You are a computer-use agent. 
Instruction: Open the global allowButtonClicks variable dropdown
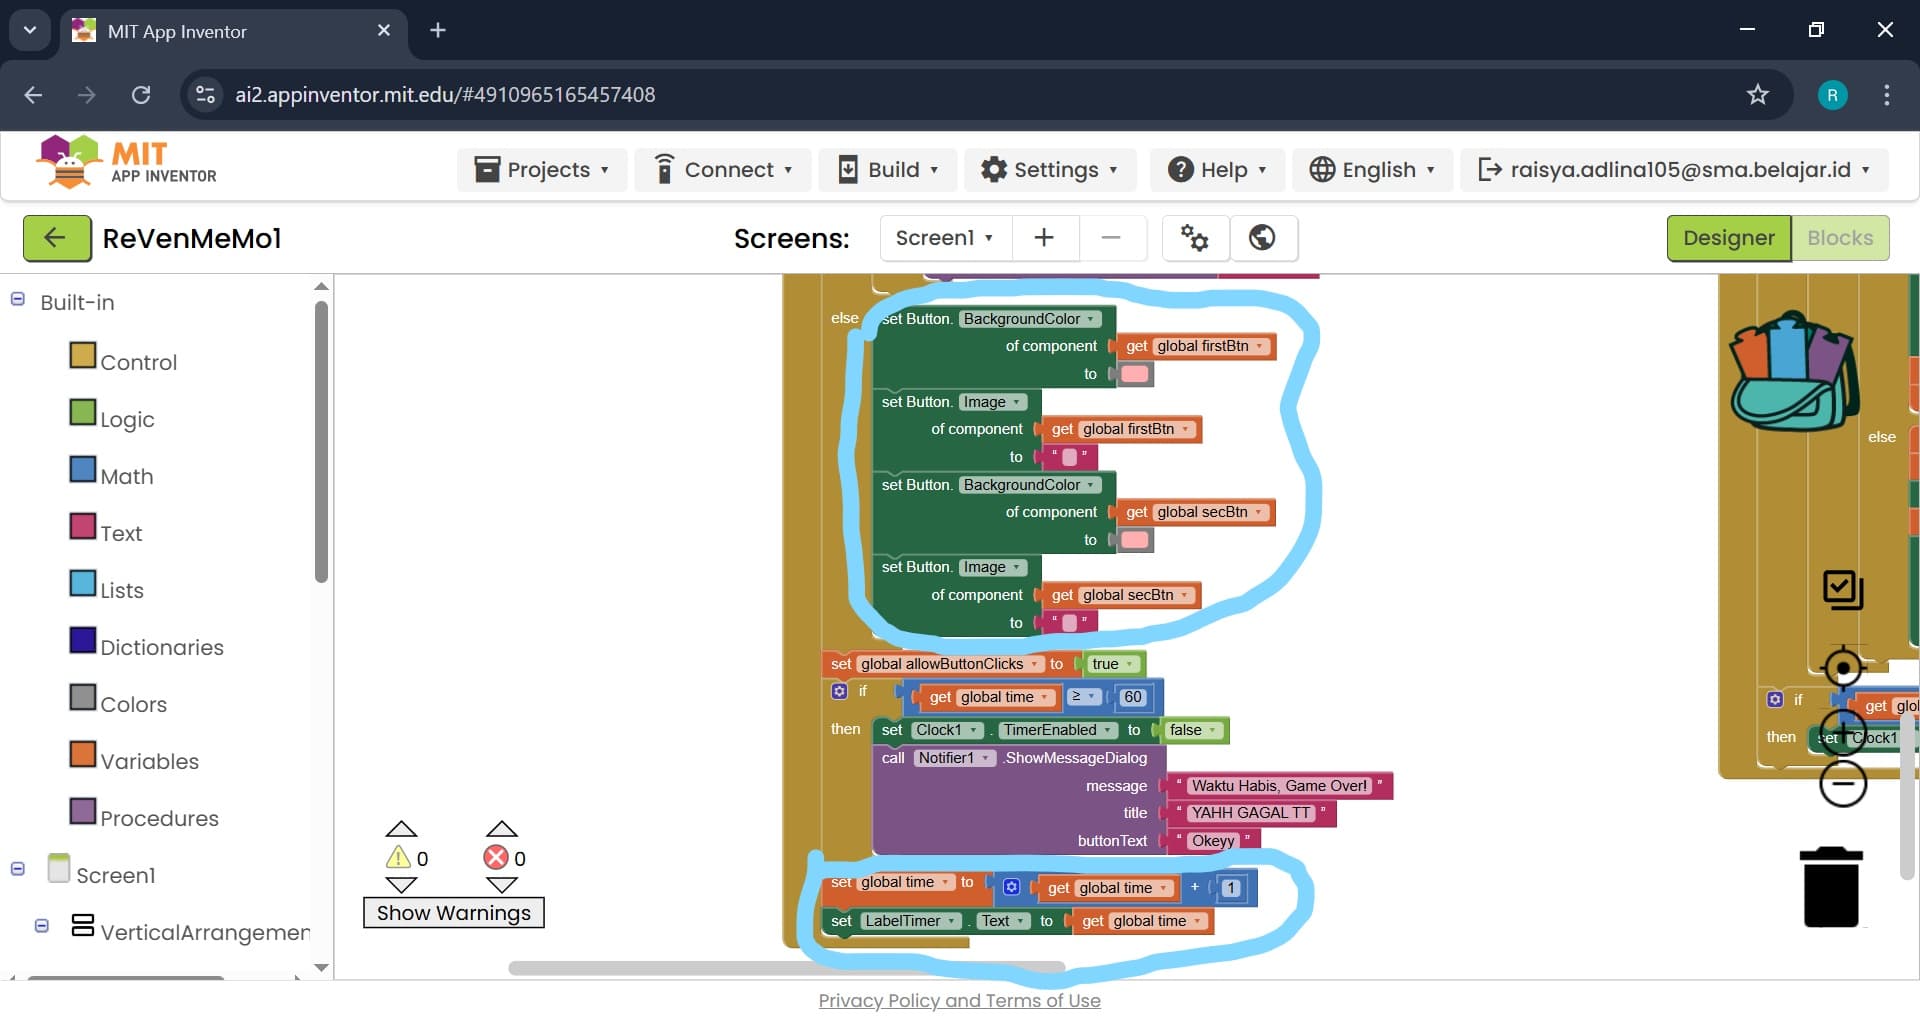951,664
